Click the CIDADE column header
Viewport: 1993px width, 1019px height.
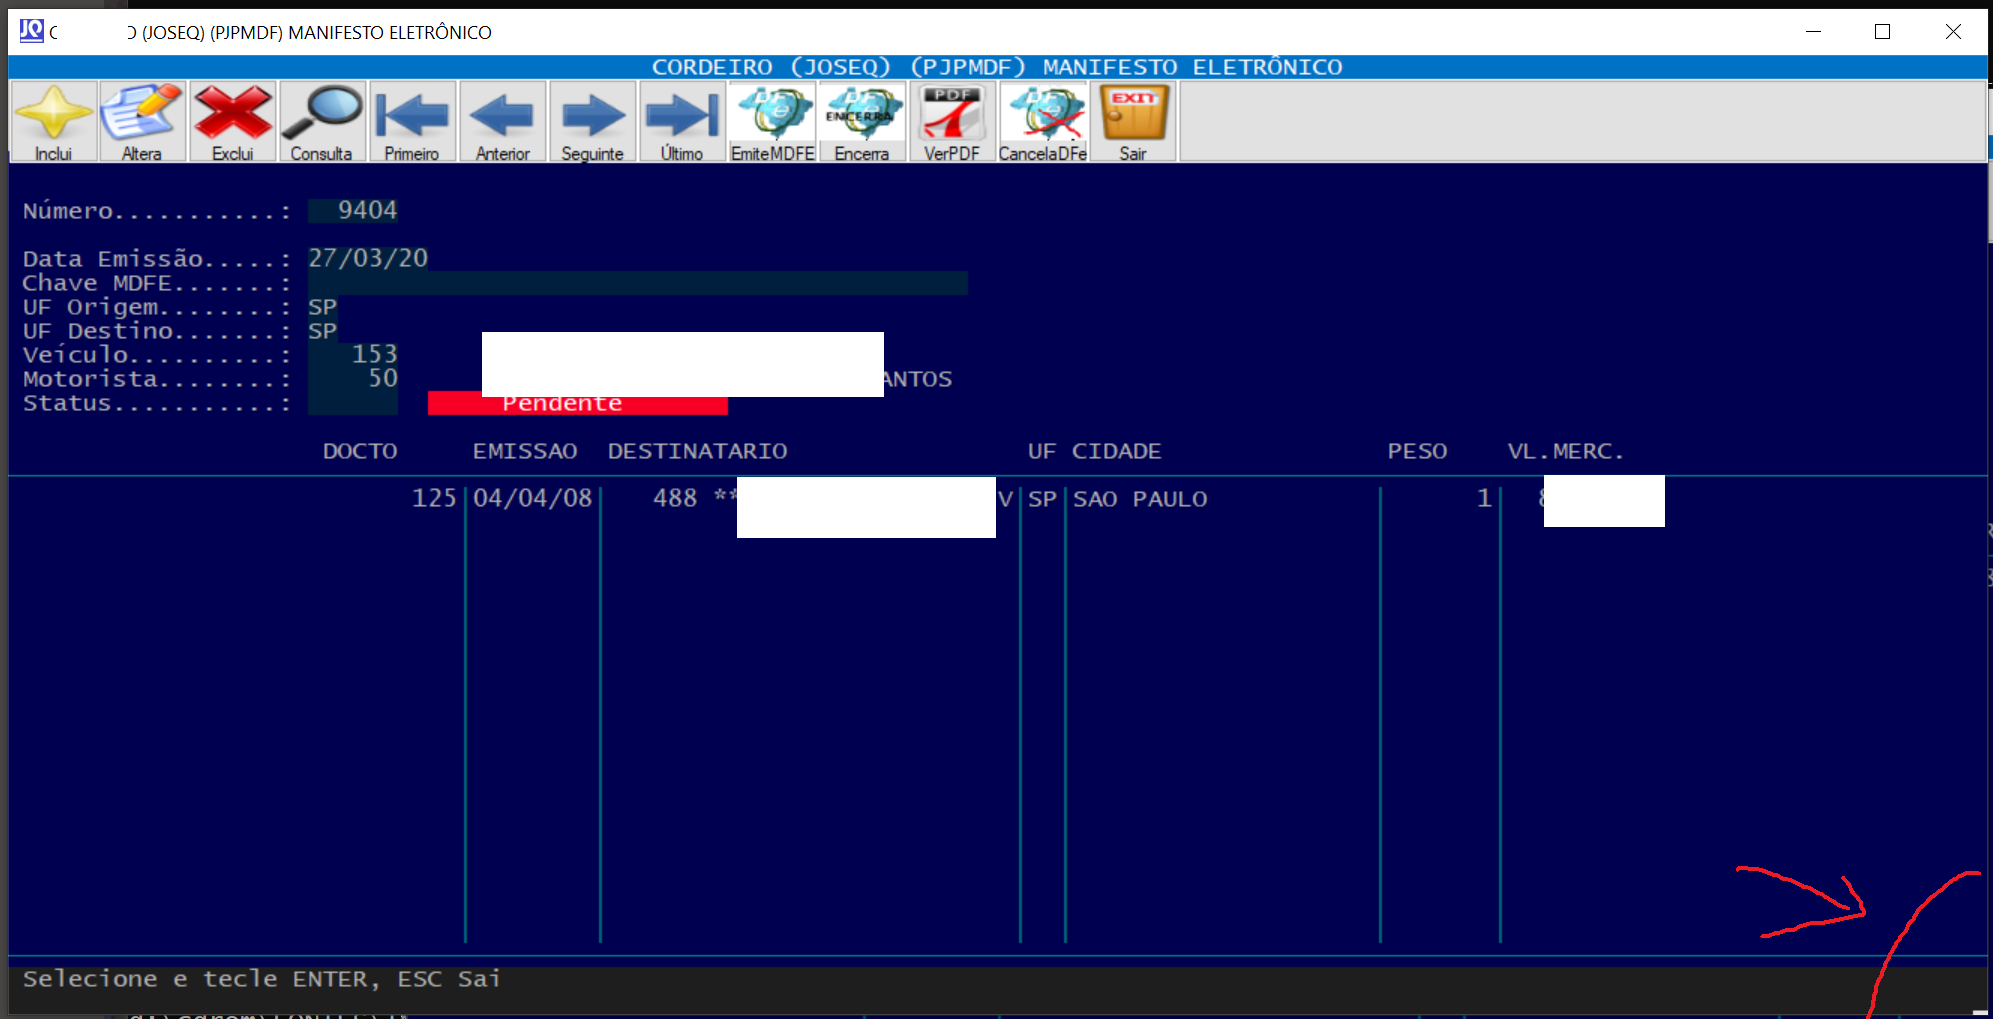coord(1117,451)
